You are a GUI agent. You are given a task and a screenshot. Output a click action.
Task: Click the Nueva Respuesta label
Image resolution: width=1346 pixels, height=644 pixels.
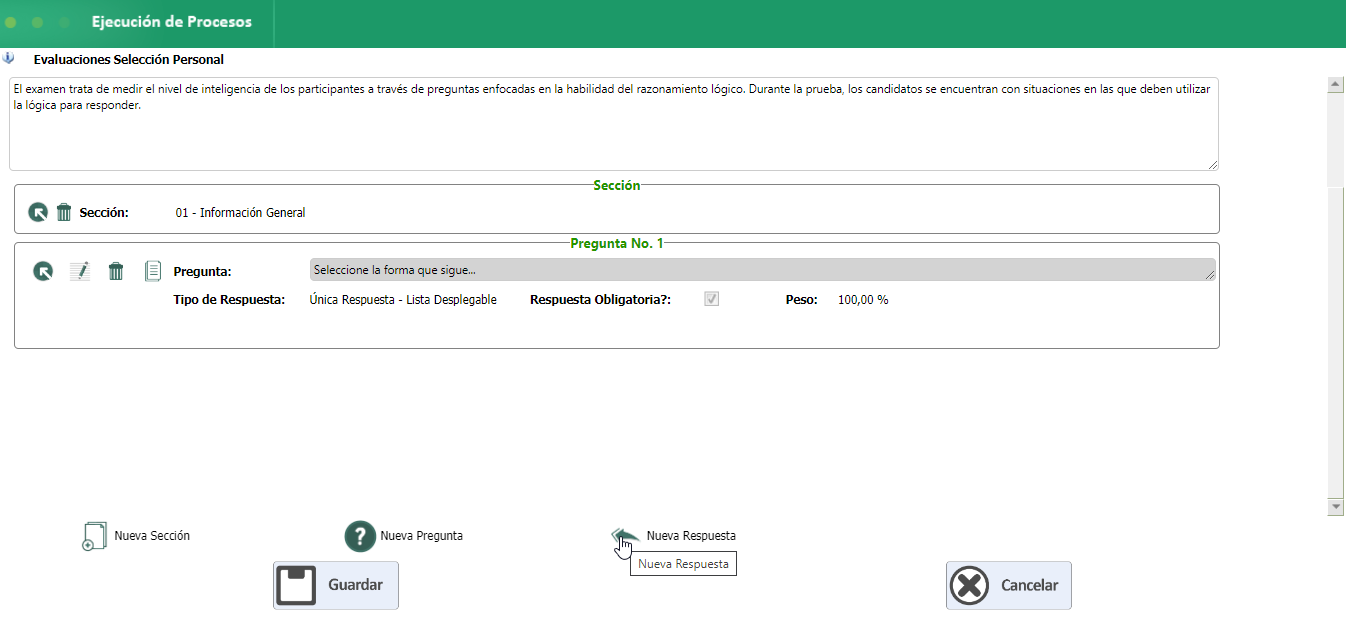coord(691,536)
